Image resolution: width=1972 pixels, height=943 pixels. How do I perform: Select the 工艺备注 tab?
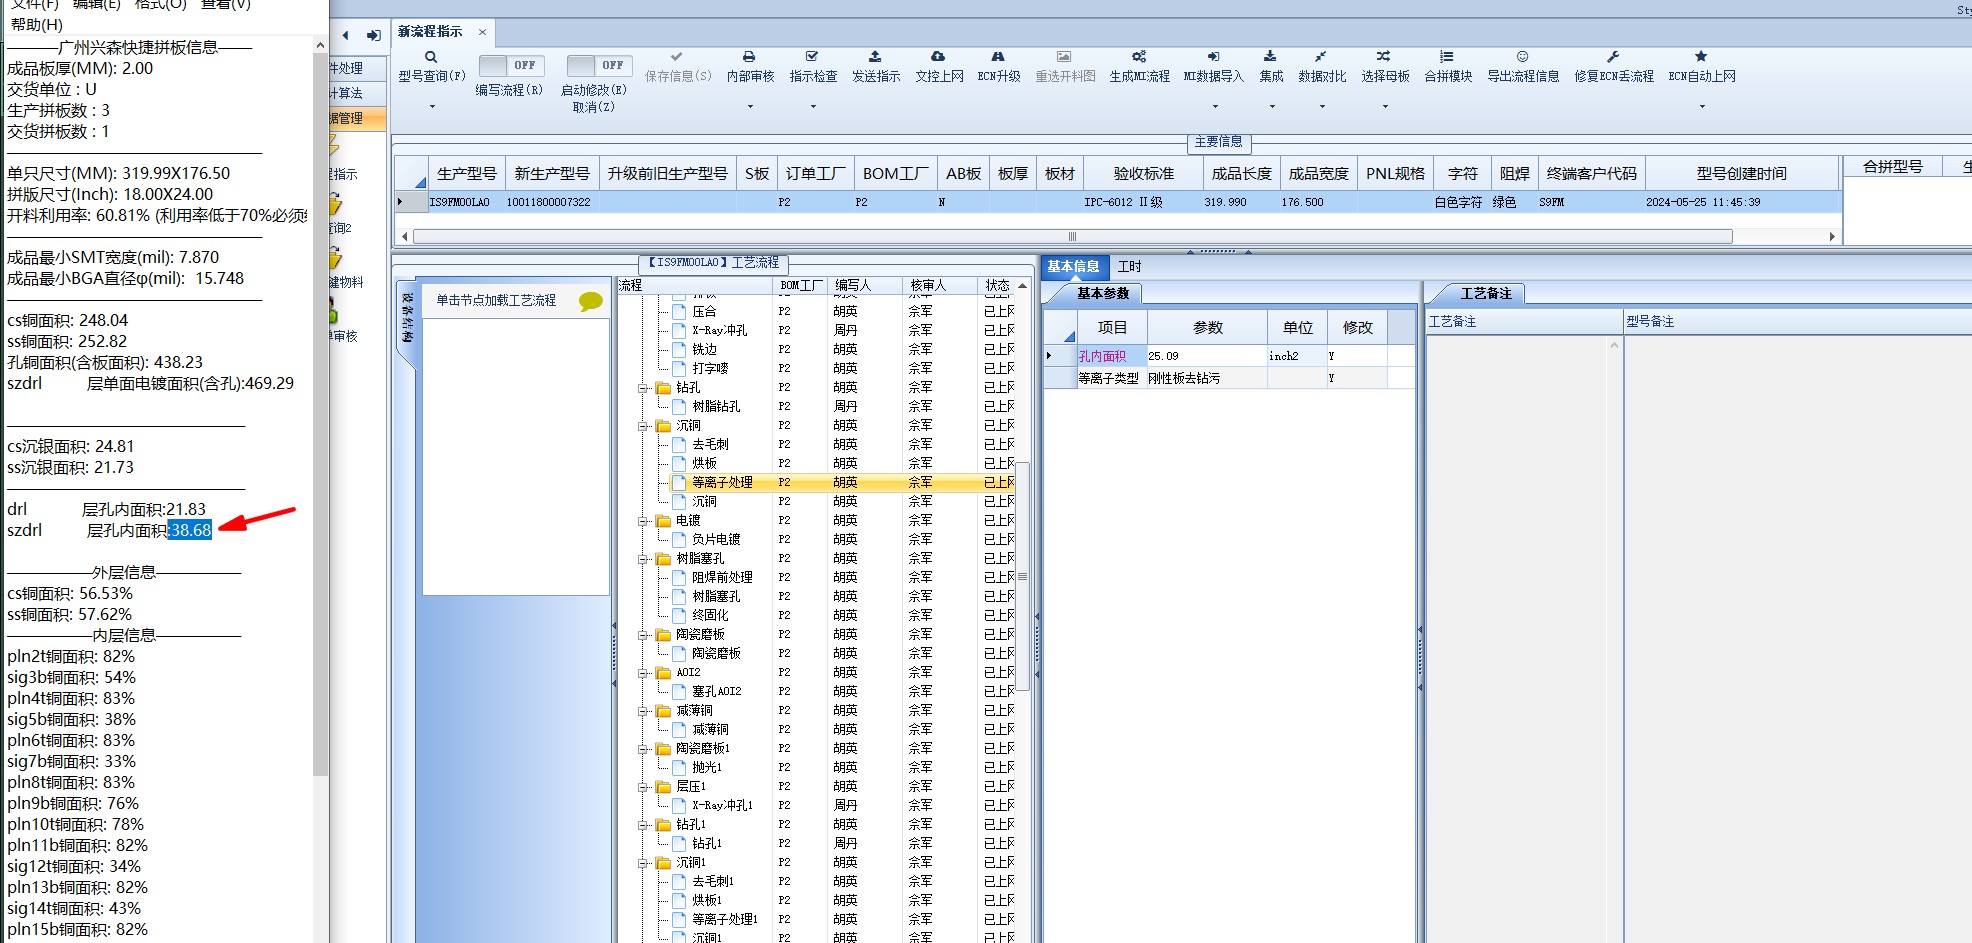1486,293
